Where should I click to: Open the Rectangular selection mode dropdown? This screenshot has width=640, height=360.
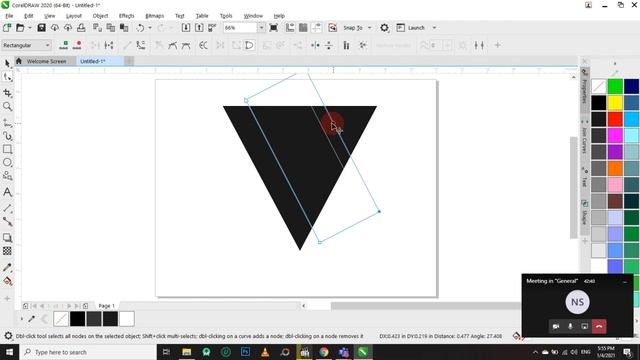47,45
